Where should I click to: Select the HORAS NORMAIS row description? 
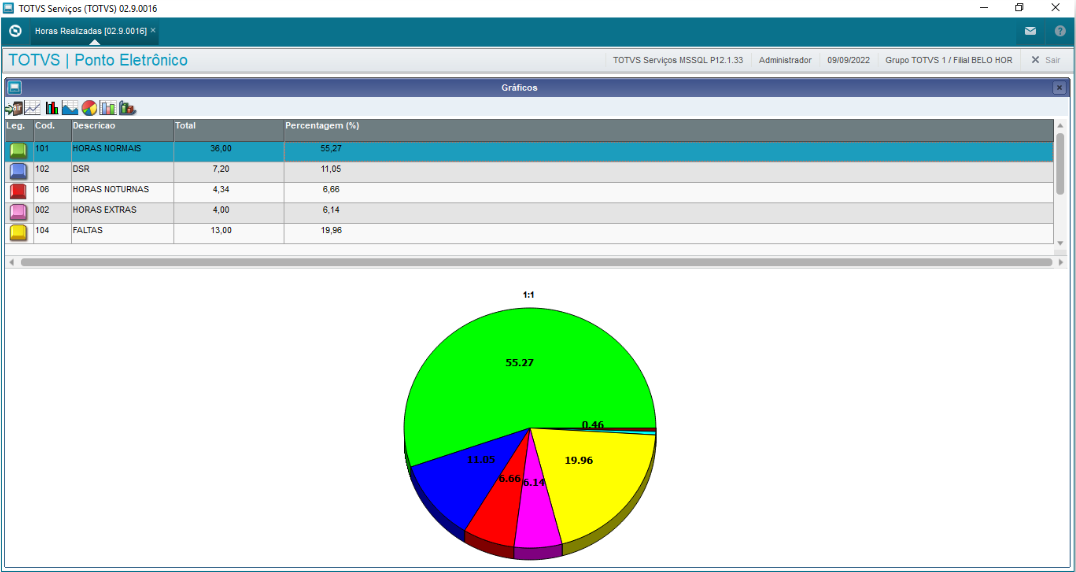[106, 148]
